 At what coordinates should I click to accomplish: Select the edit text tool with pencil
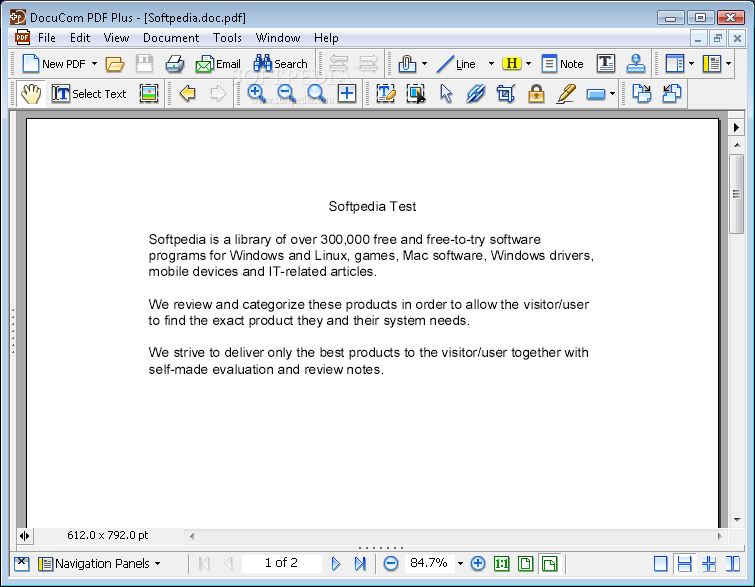[x=386, y=93]
